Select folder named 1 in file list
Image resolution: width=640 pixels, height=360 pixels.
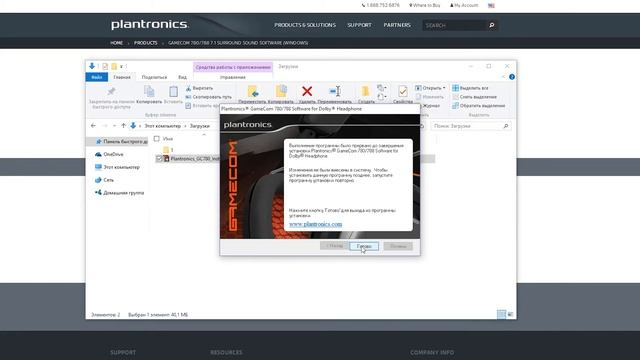pos(168,150)
